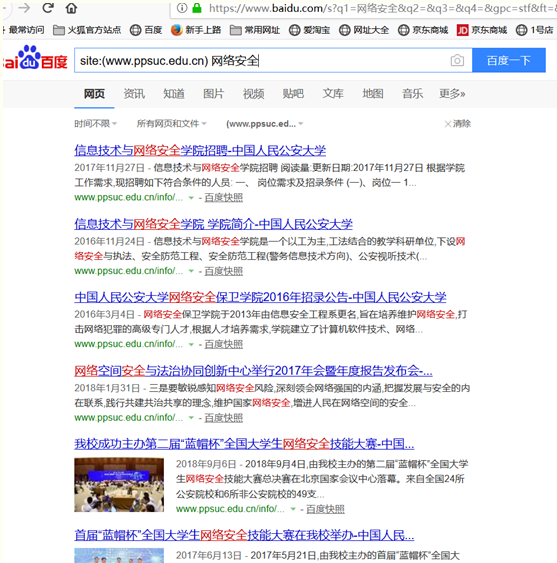Click the browser forward arrow
Image resolution: width=557 pixels, height=563 pixels.
[24, 8]
